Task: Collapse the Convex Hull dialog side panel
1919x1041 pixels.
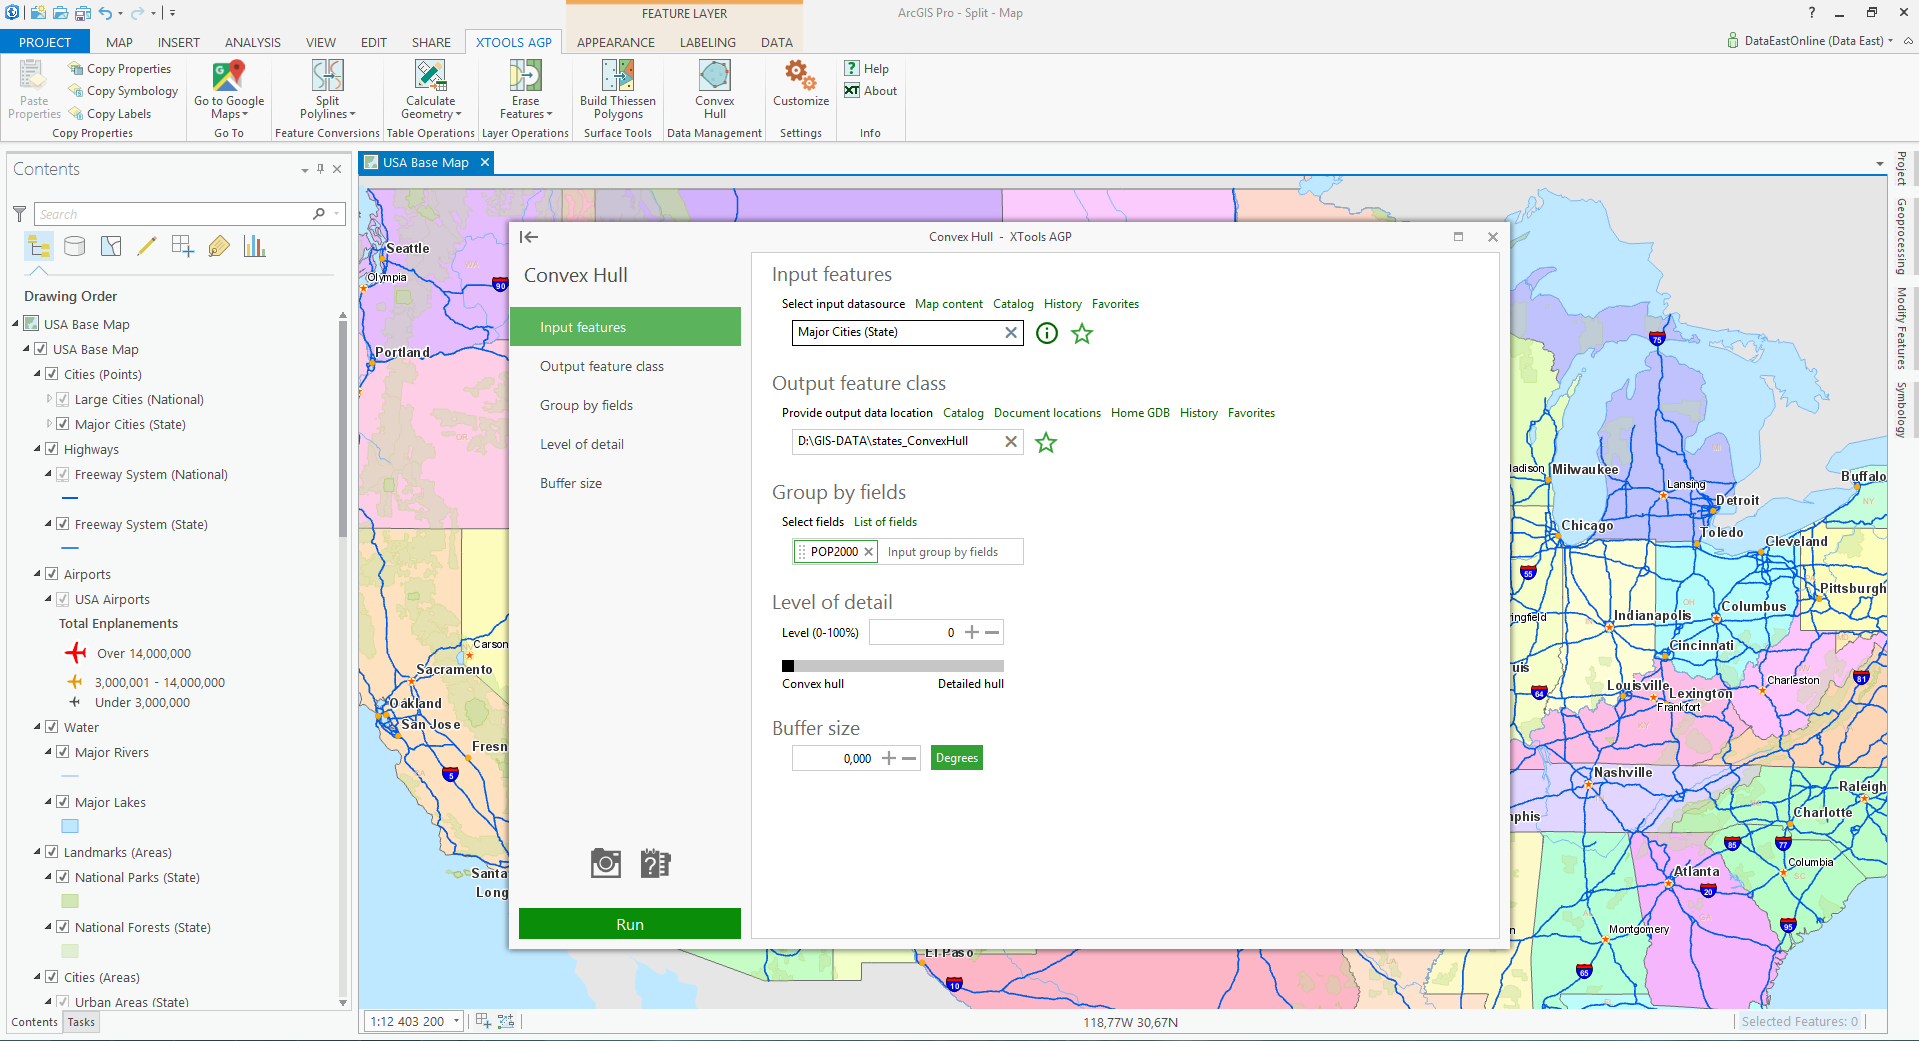Action: pyautogui.click(x=529, y=237)
